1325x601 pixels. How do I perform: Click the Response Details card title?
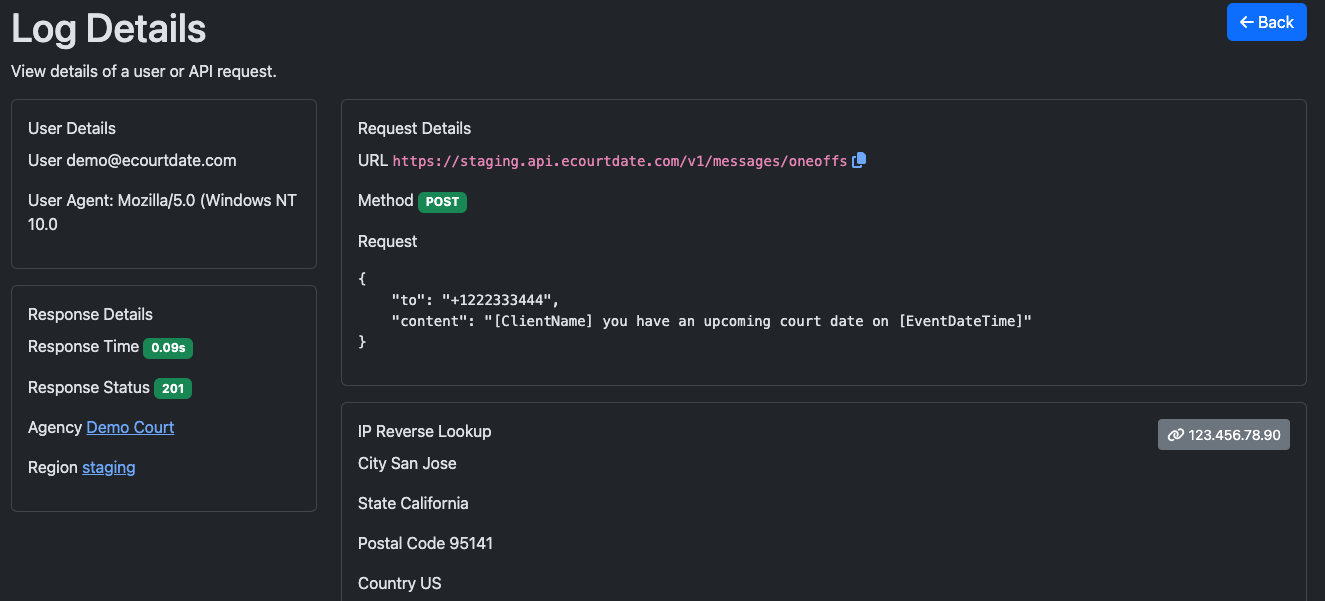(x=90, y=314)
